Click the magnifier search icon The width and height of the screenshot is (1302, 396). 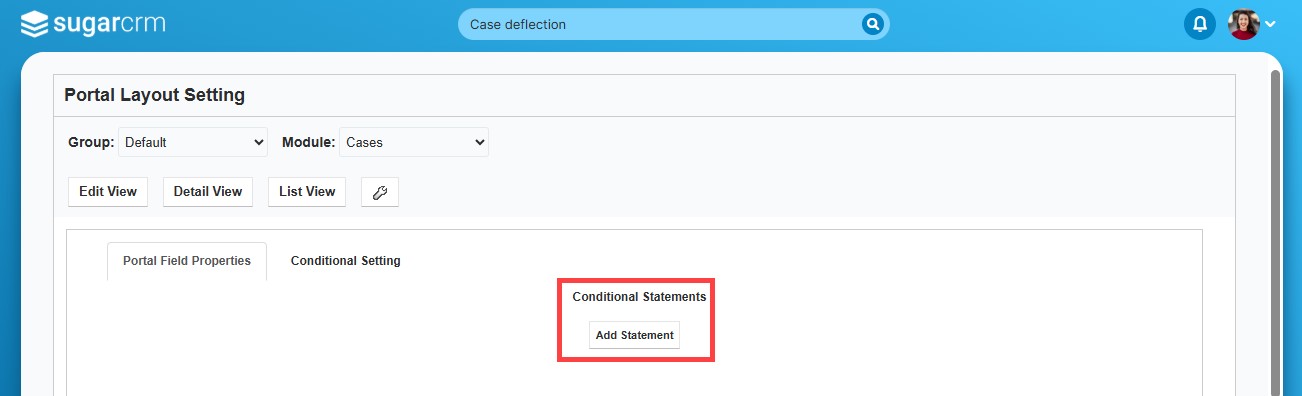coord(872,24)
